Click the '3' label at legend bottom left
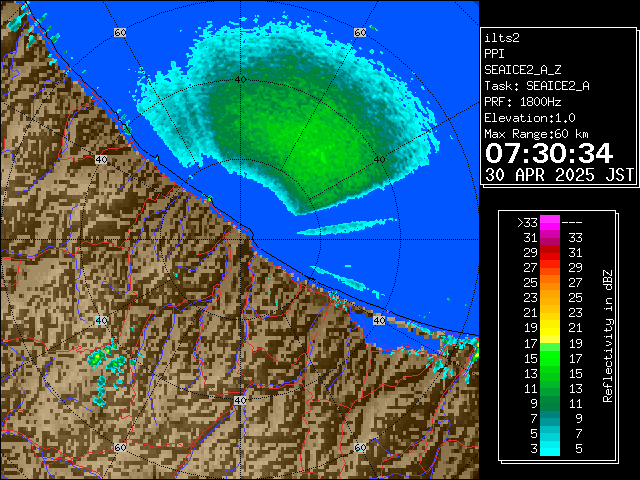Viewport: 640px width, 480px height. point(534,449)
